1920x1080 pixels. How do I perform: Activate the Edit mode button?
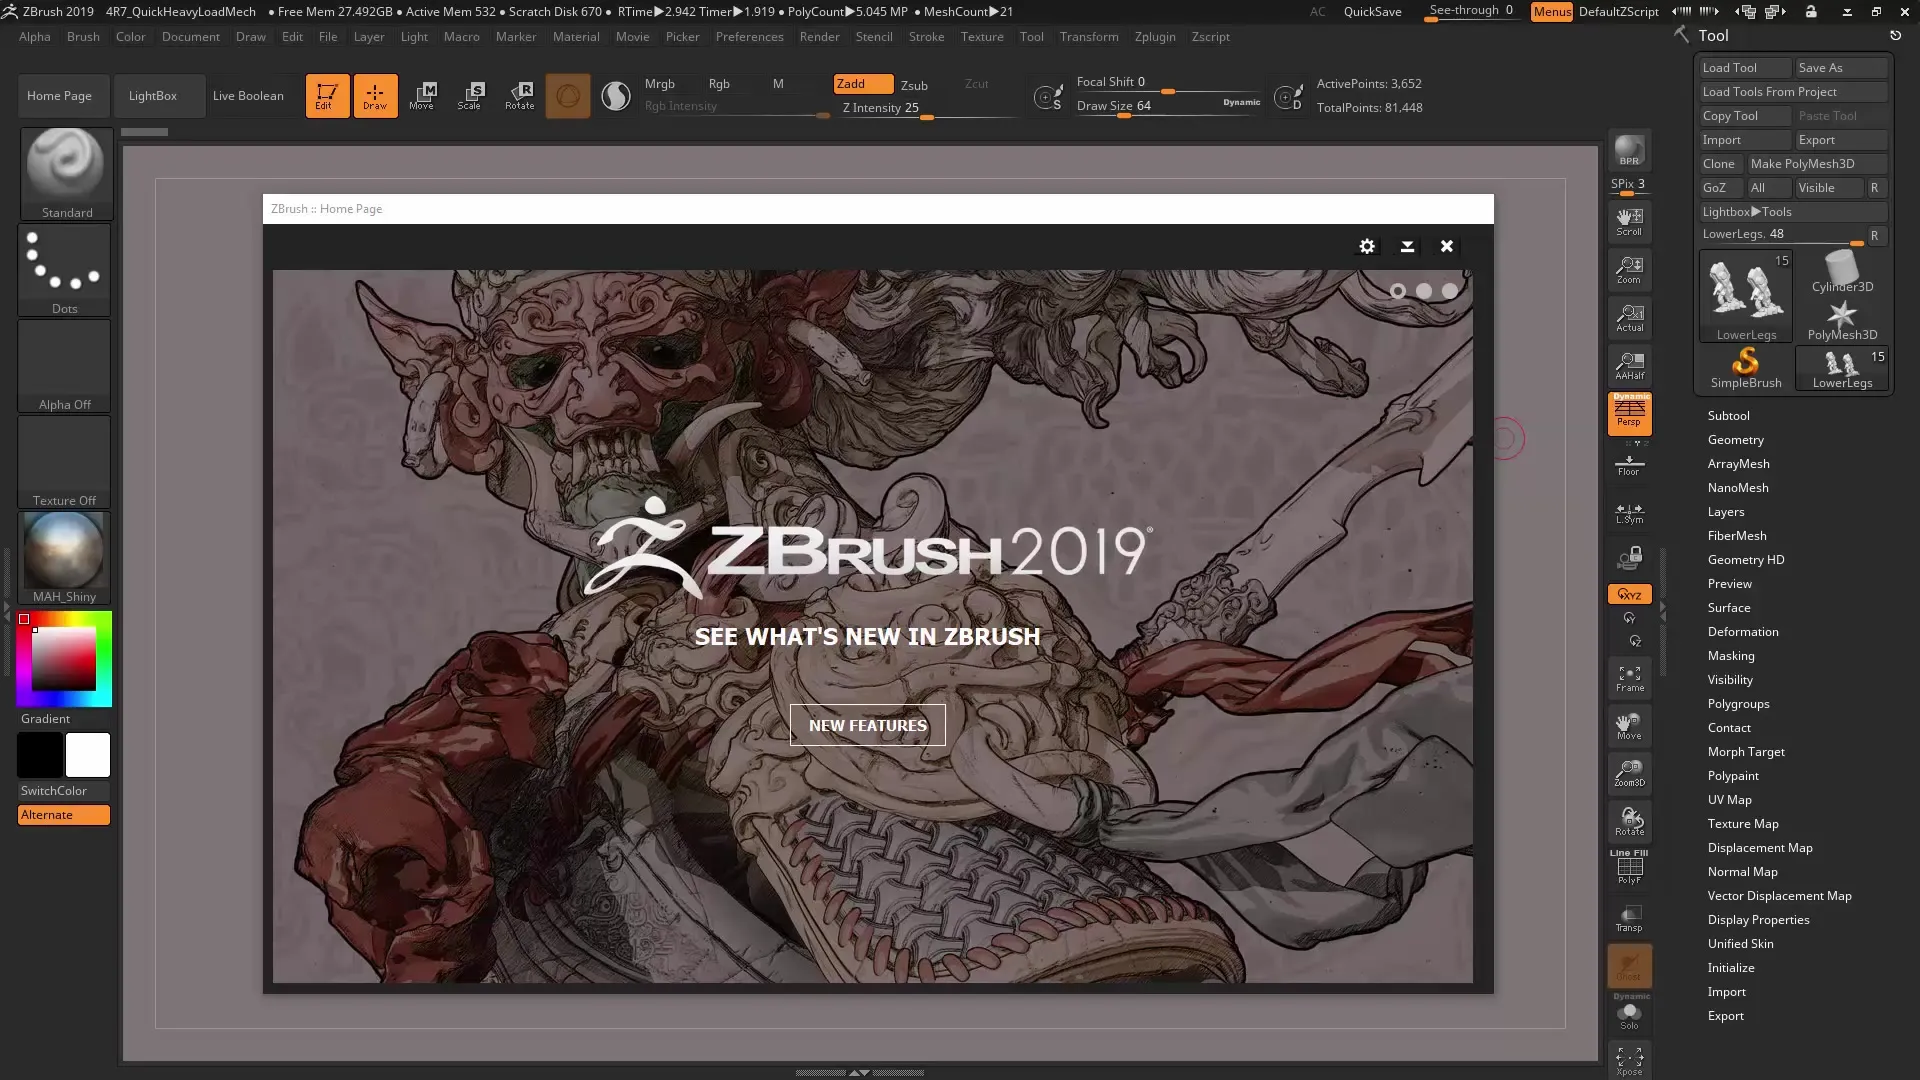(327, 96)
